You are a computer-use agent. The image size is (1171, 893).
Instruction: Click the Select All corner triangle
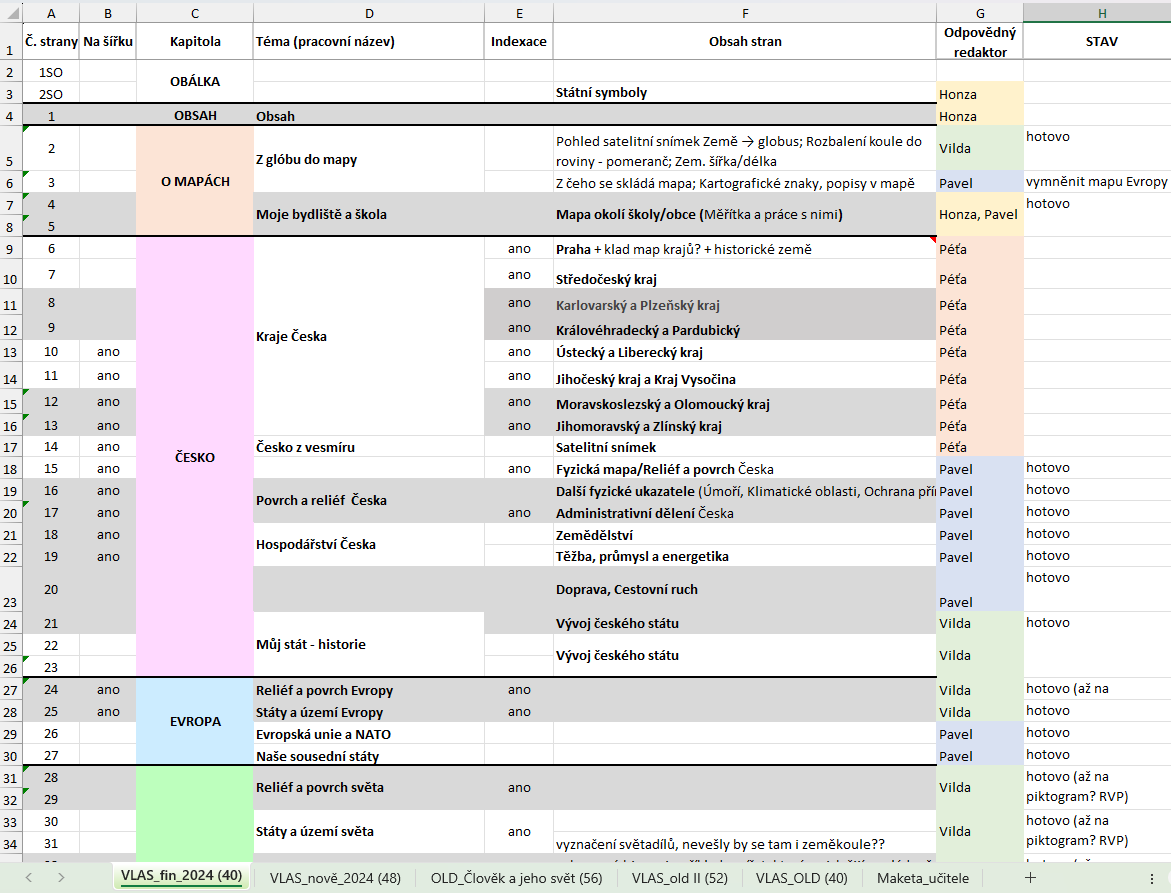pyautogui.click(x=12, y=13)
